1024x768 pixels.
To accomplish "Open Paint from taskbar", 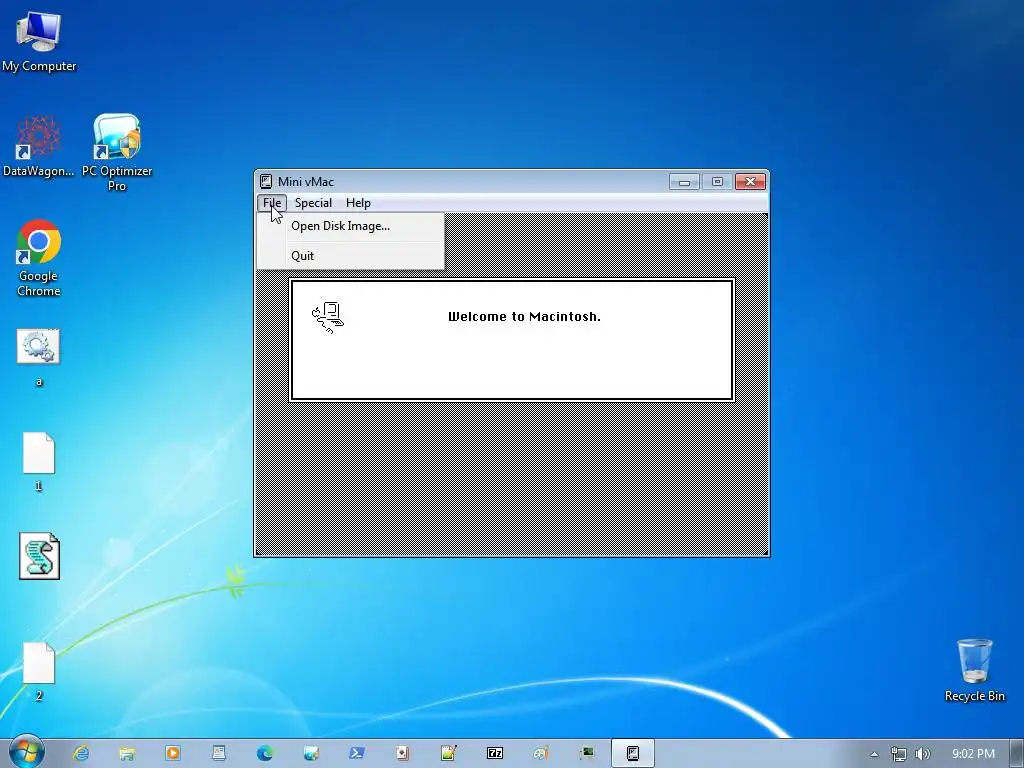I will 541,753.
